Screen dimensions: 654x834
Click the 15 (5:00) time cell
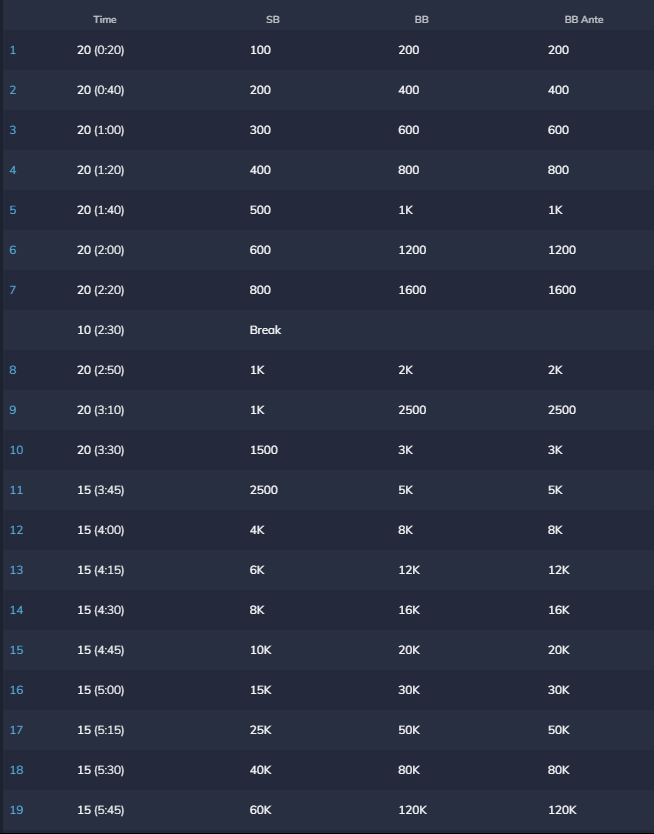click(x=100, y=690)
